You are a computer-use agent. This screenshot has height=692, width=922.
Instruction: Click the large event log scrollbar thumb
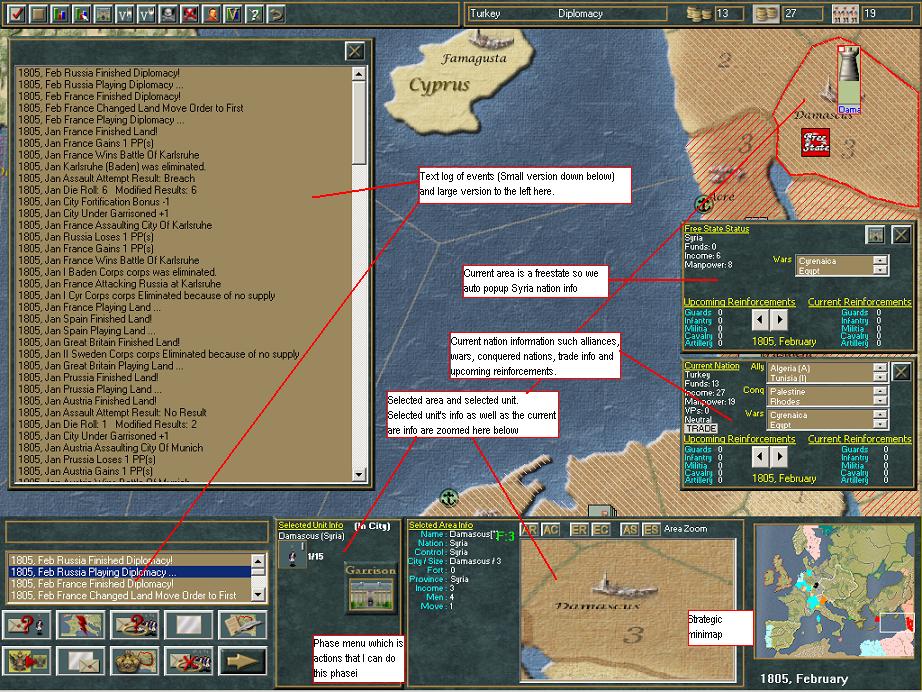[359, 122]
